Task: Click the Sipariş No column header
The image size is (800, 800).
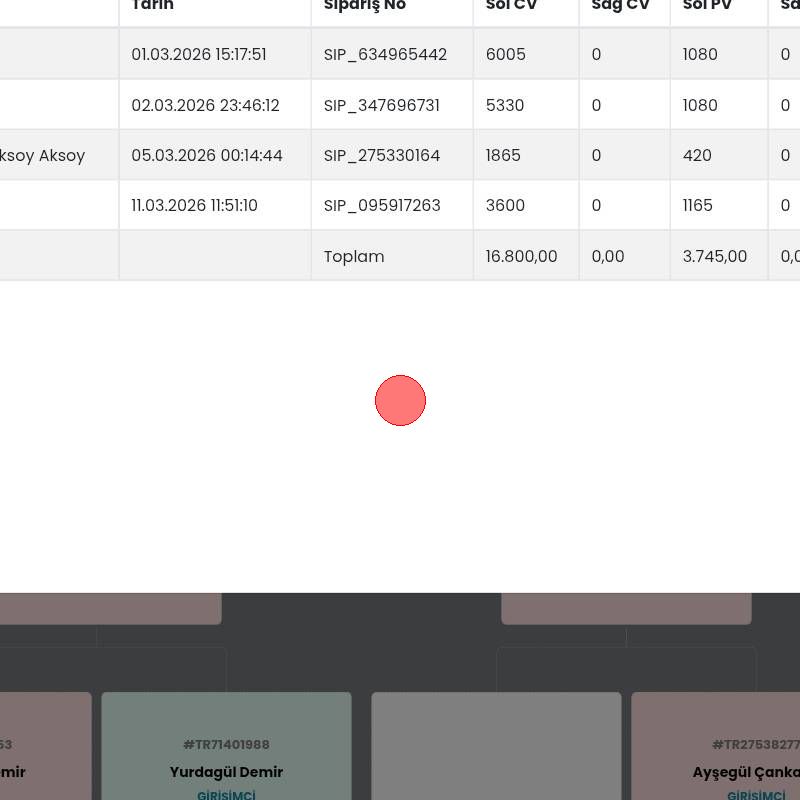Action: (x=365, y=6)
